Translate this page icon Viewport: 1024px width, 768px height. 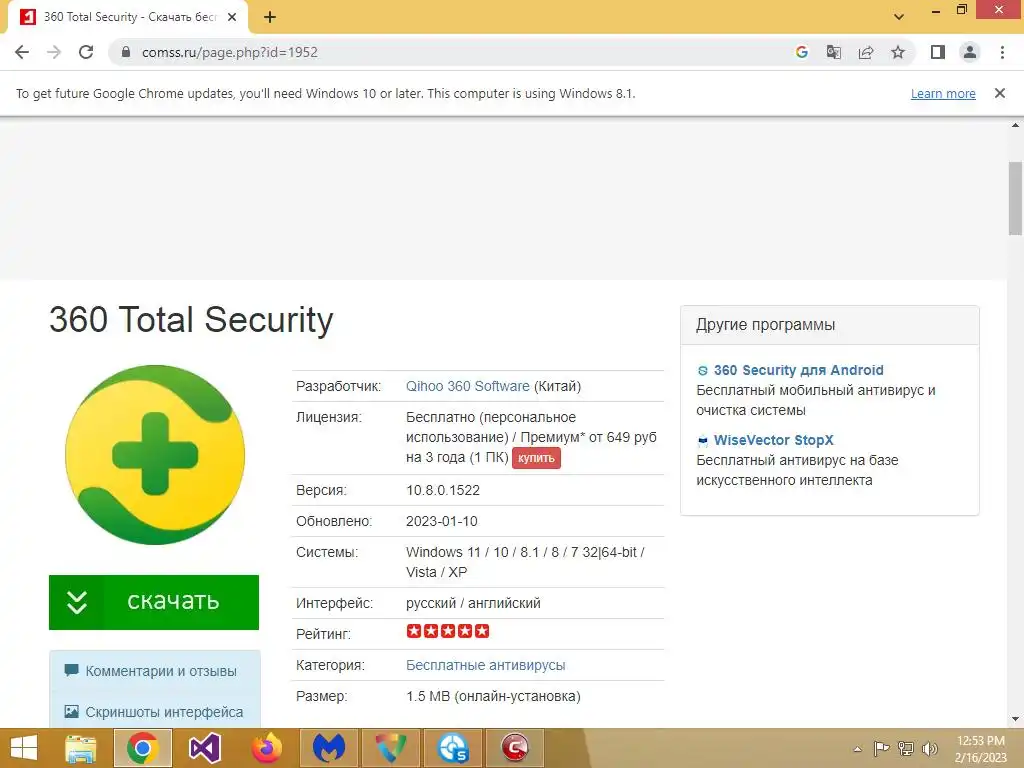(x=834, y=52)
